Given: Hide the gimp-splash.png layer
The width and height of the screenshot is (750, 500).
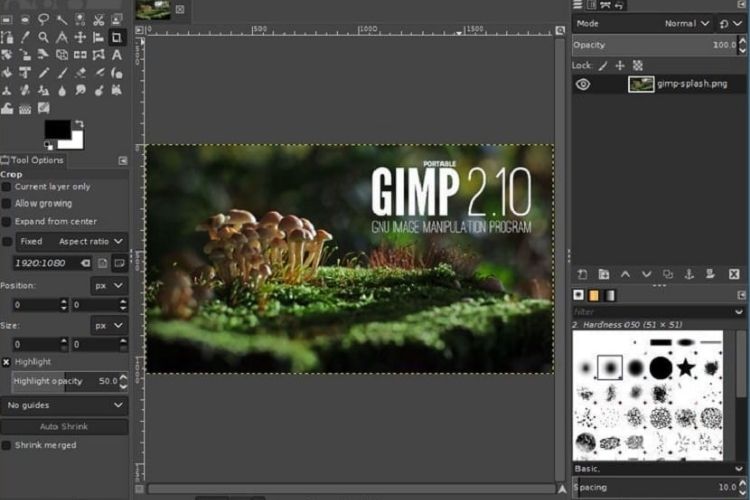Looking at the screenshot, I should coord(583,85).
